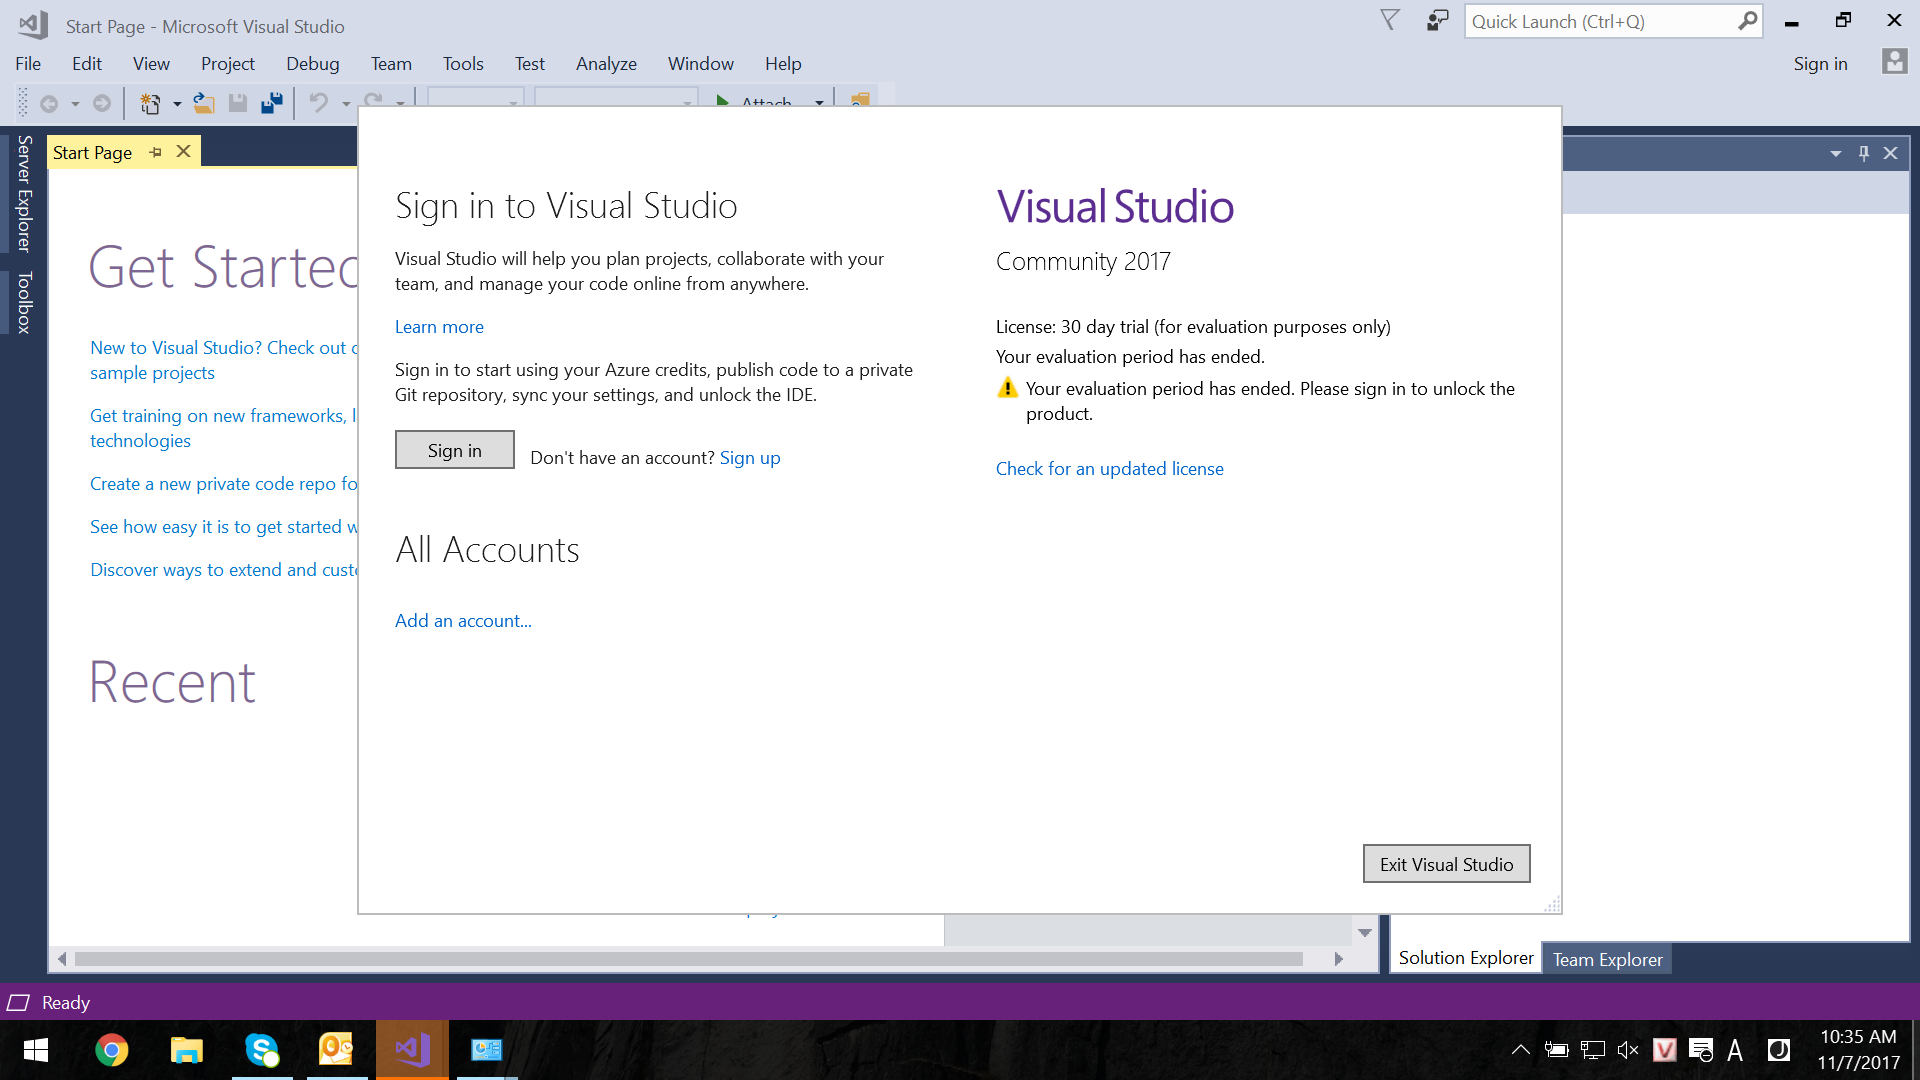Close the Start Page tab
The width and height of the screenshot is (1920, 1080).
183,152
